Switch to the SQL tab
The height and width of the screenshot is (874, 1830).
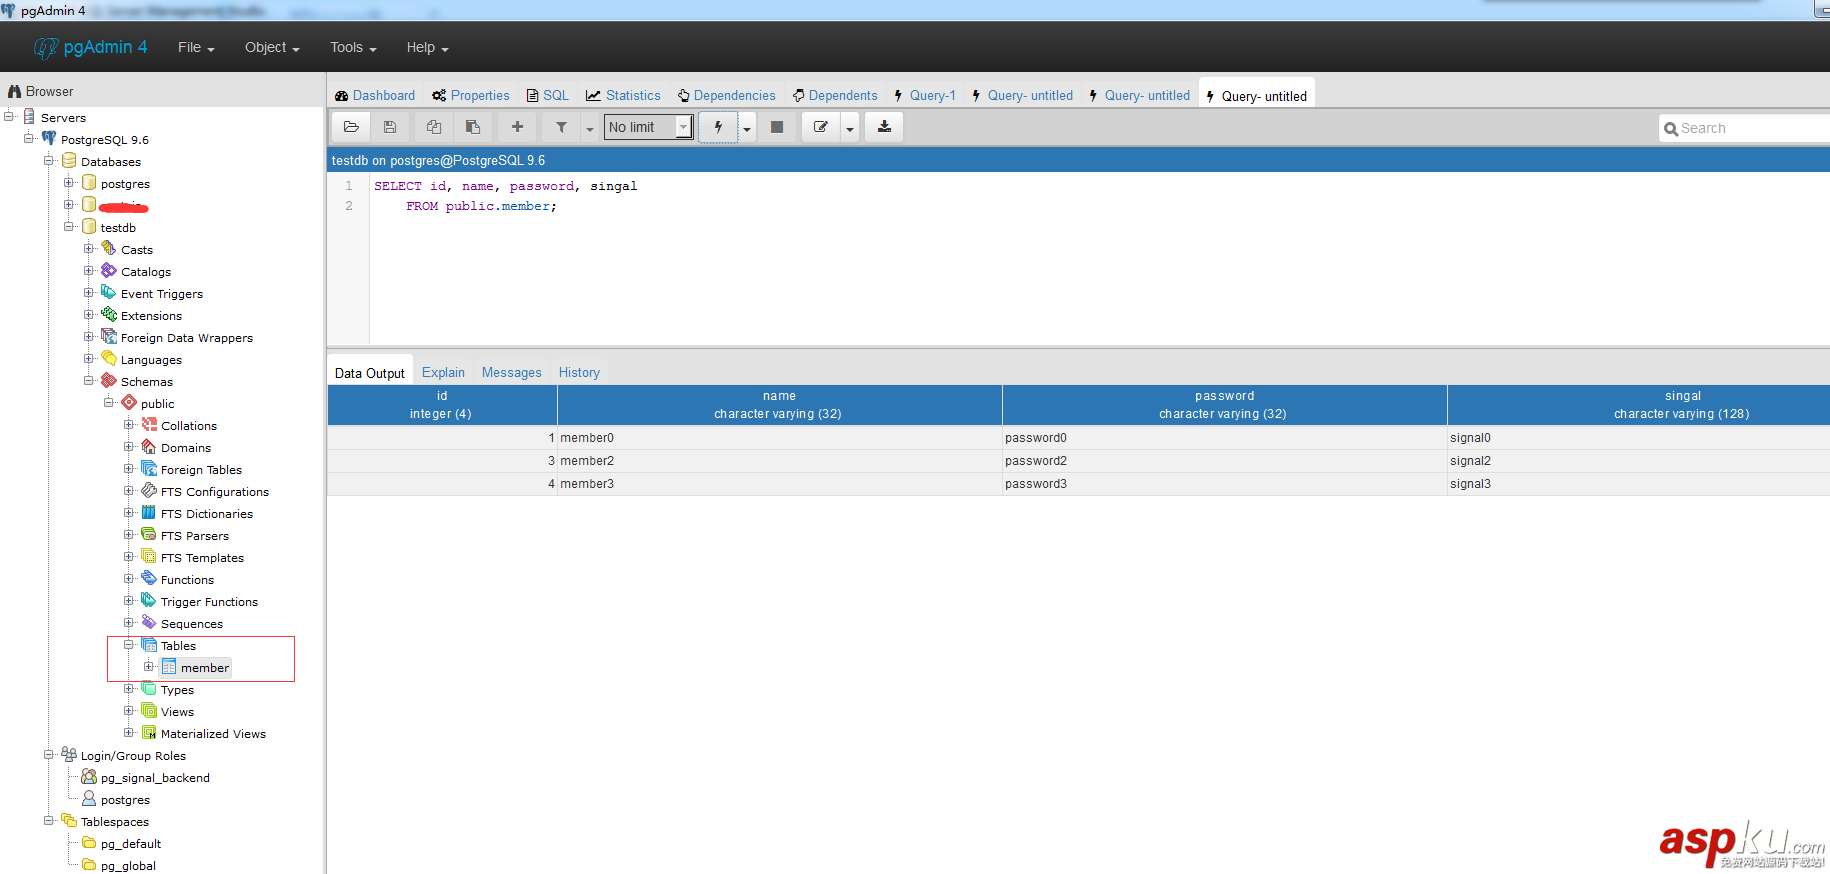548,95
